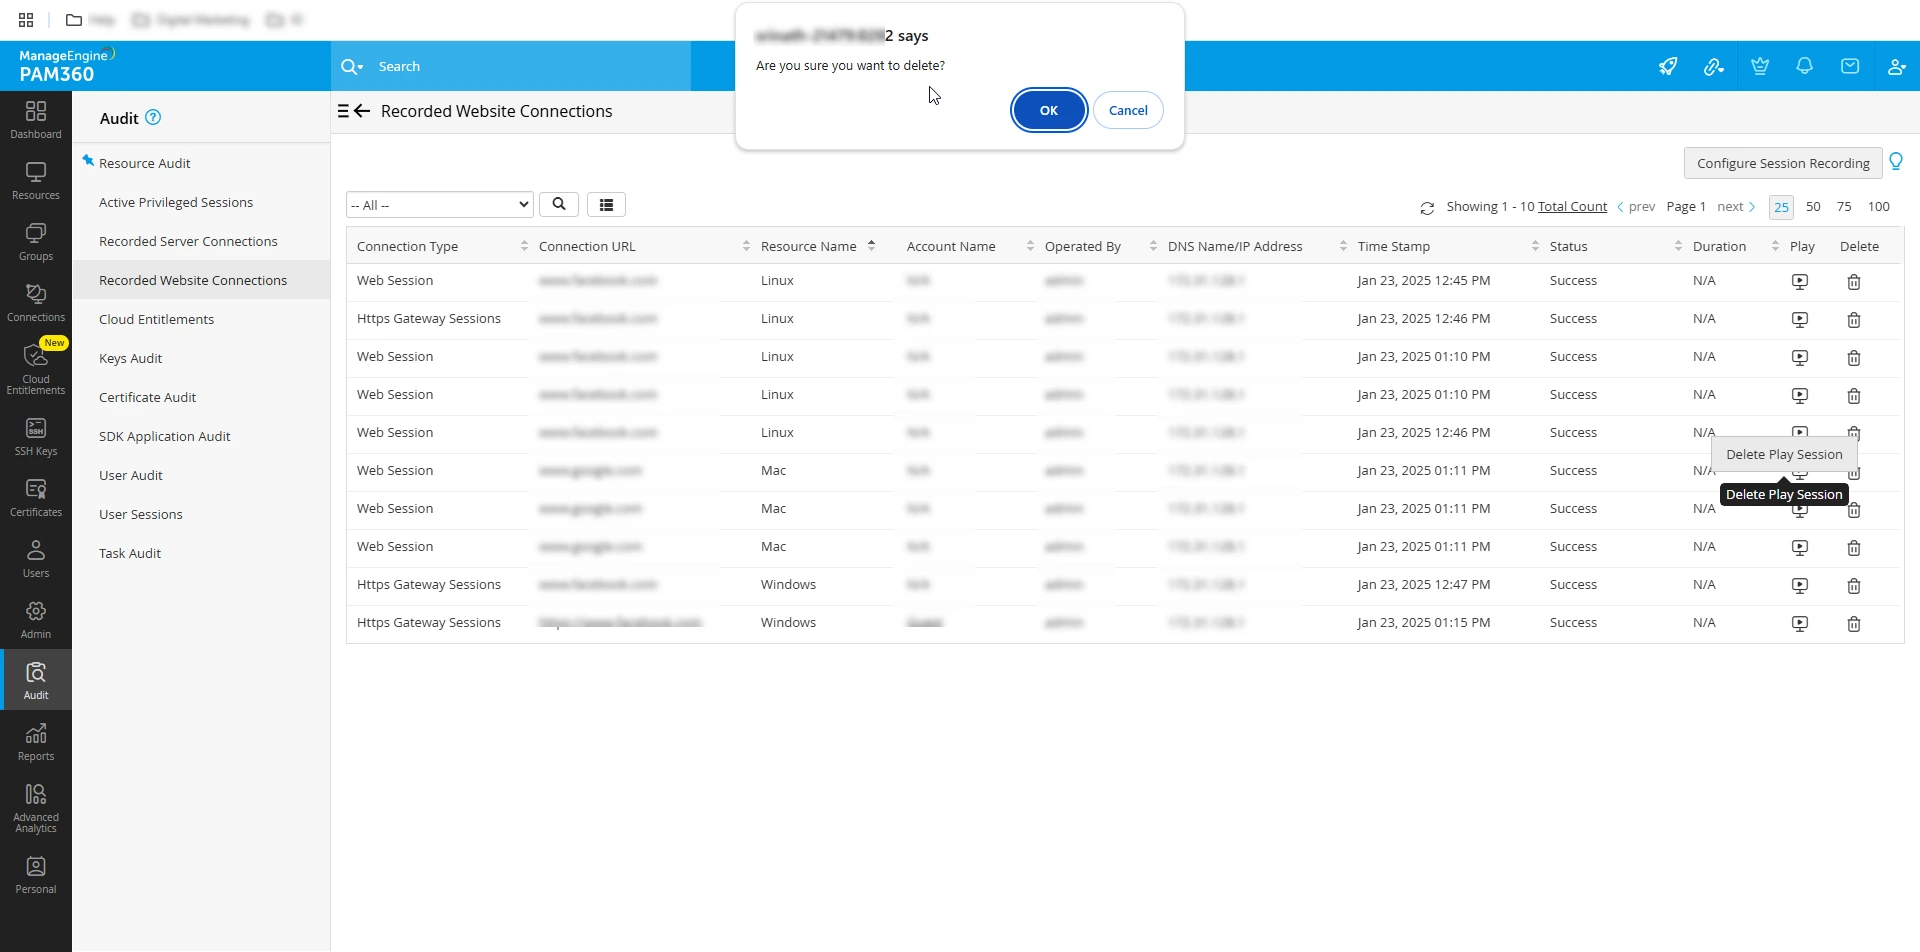Delete the last Windows Https Gateway session
Image resolution: width=1920 pixels, height=952 pixels.
[x=1853, y=624]
